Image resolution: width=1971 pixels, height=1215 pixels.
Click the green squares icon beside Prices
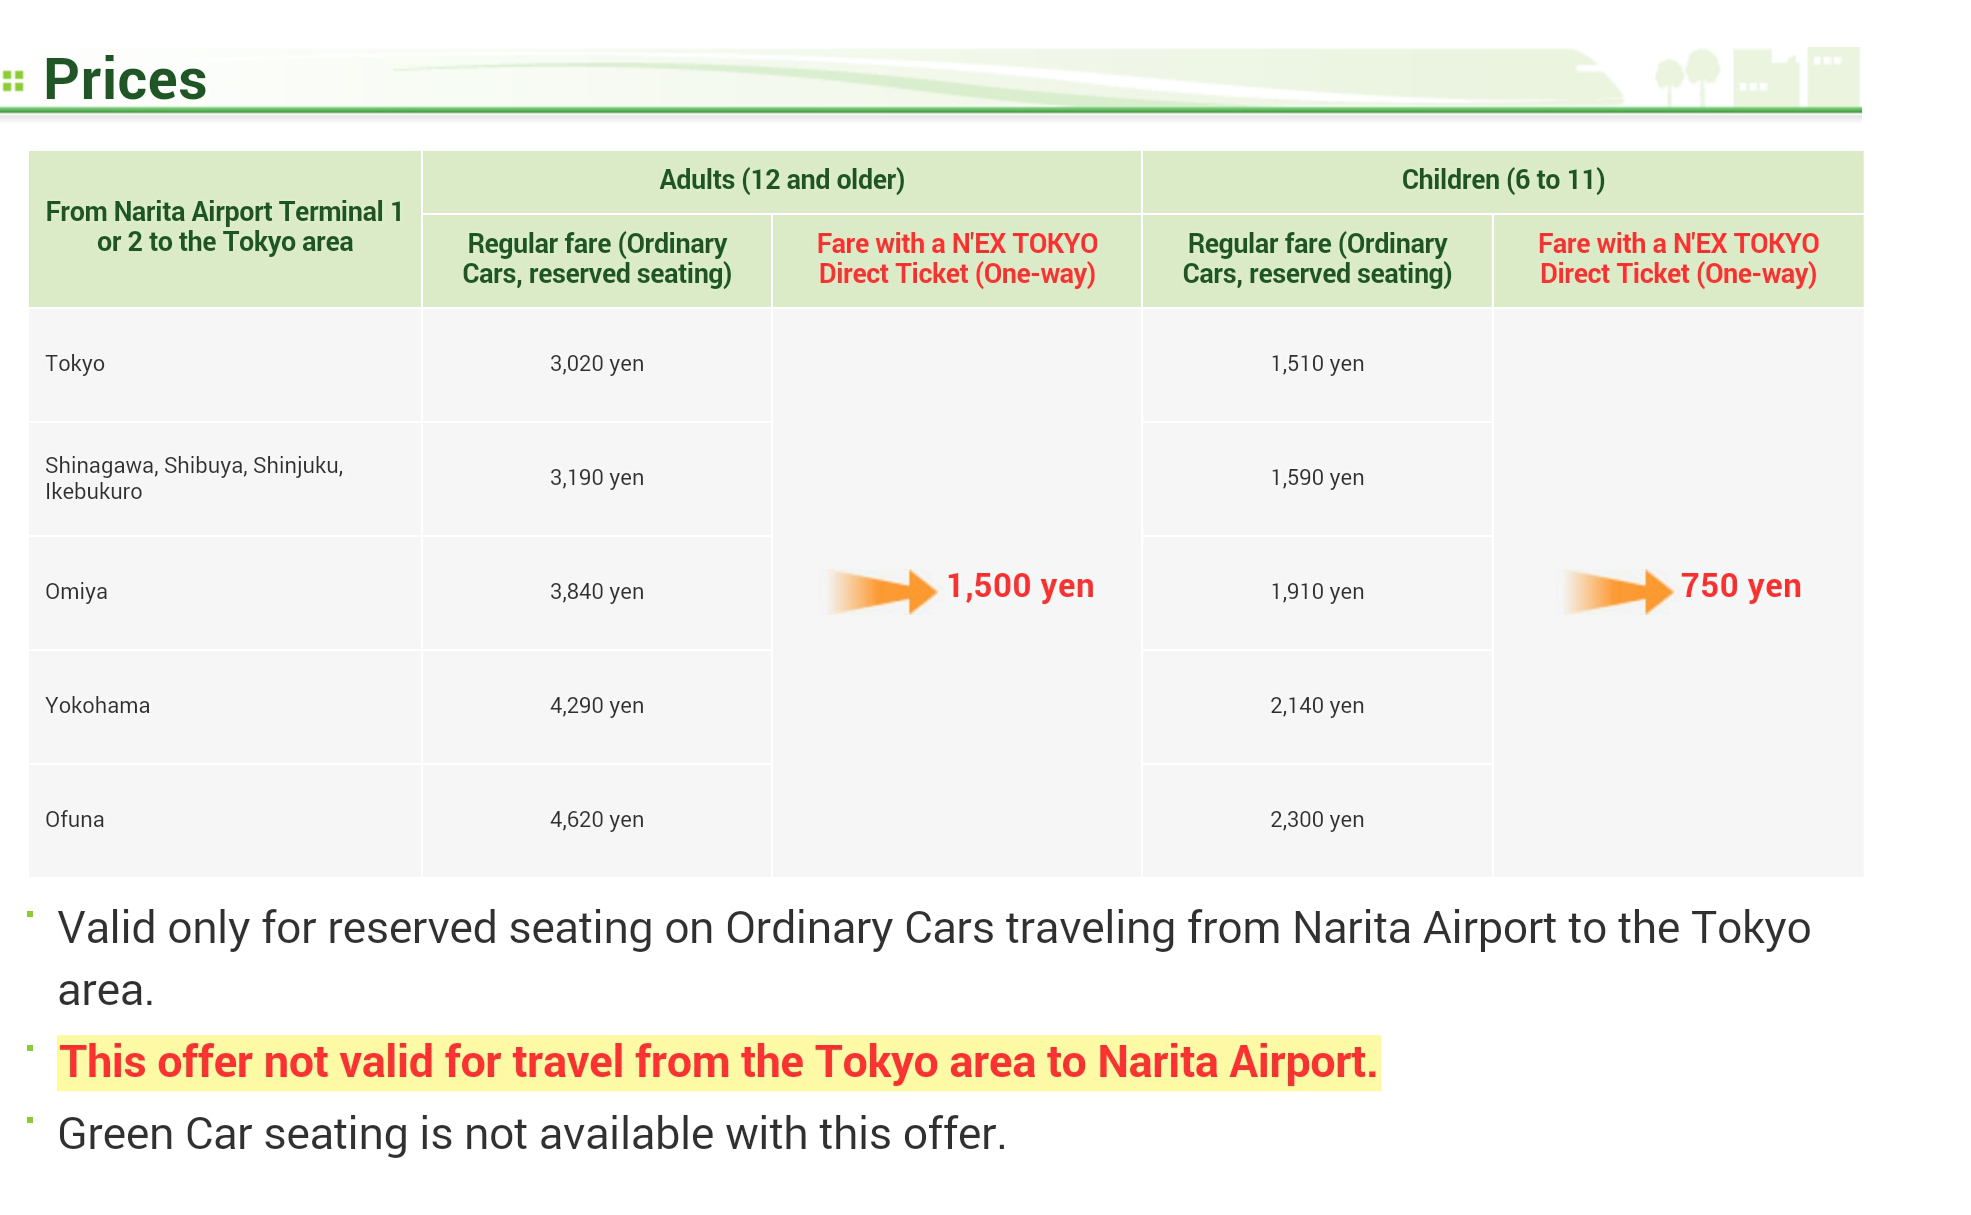(x=13, y=81)
